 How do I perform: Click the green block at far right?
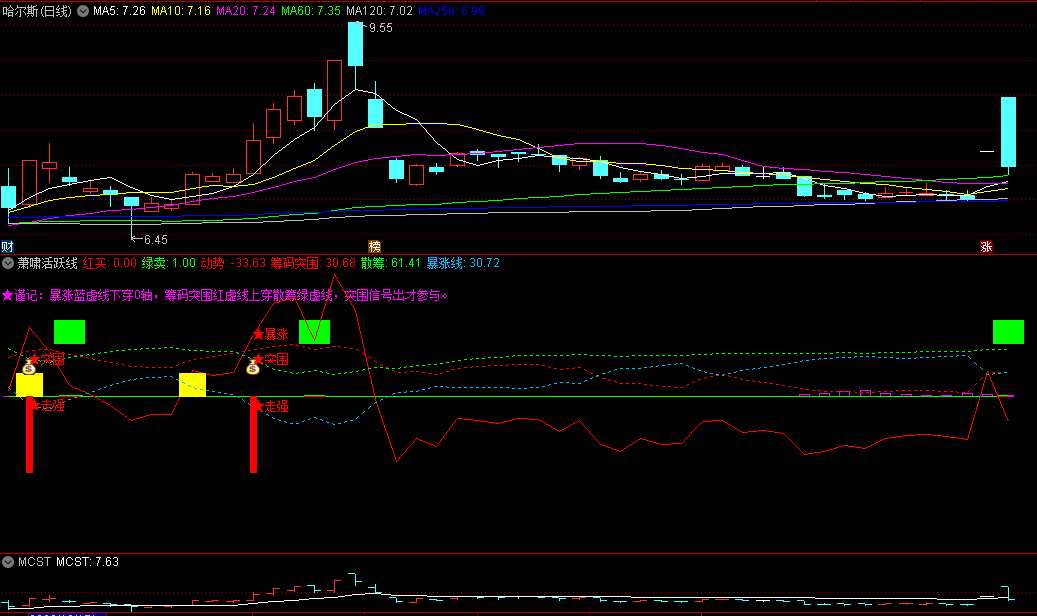pyautogui.click(x=1008, y=332)
